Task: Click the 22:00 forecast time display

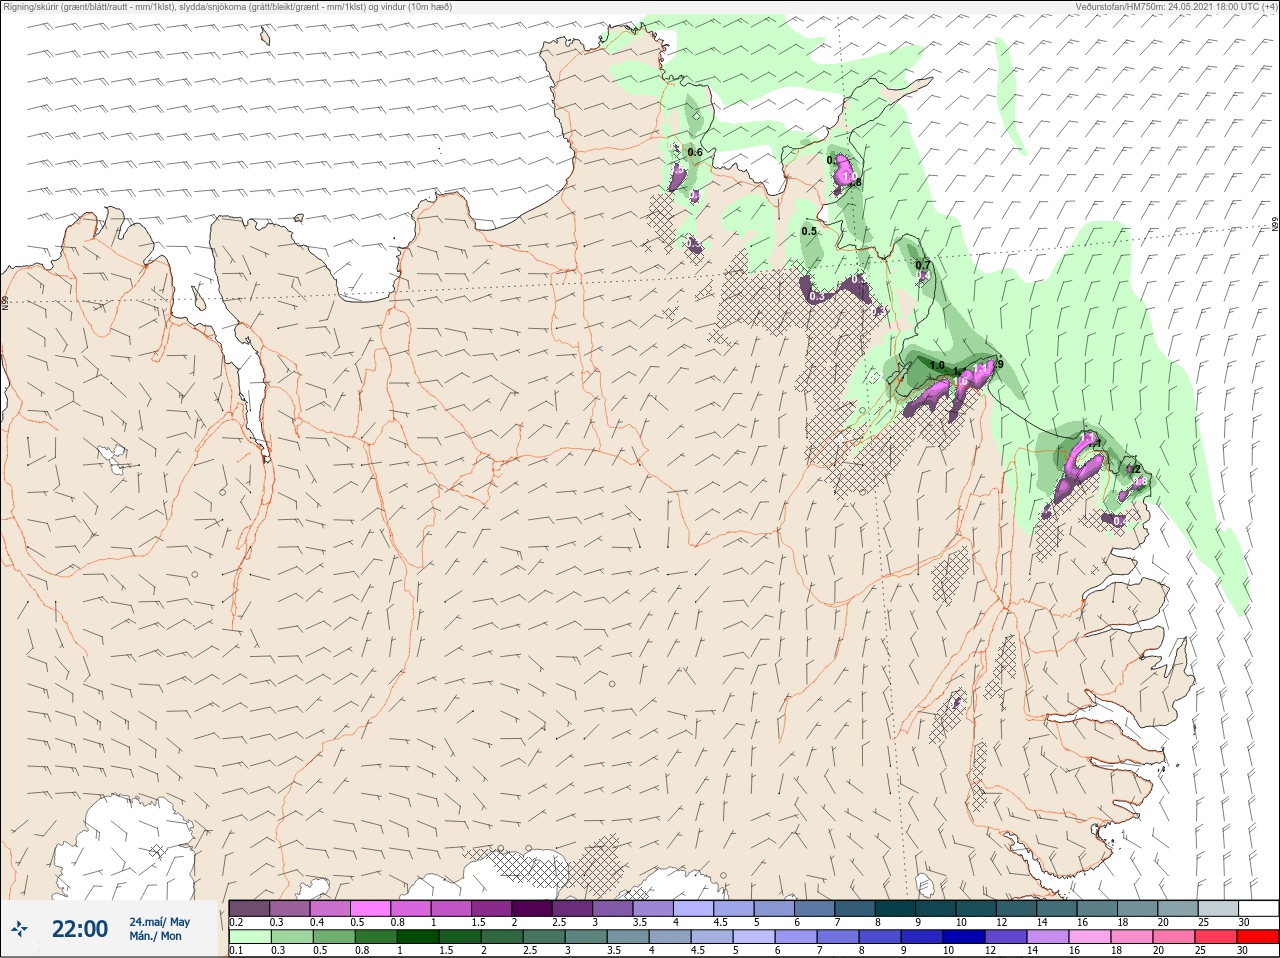Action: 80,929
